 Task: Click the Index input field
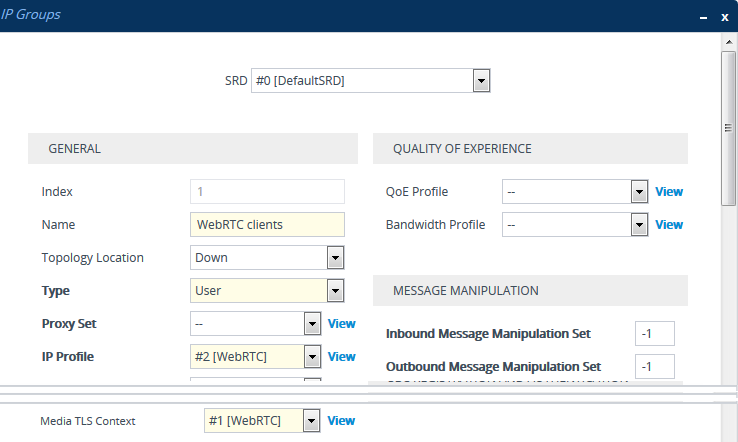click(267, 192)
